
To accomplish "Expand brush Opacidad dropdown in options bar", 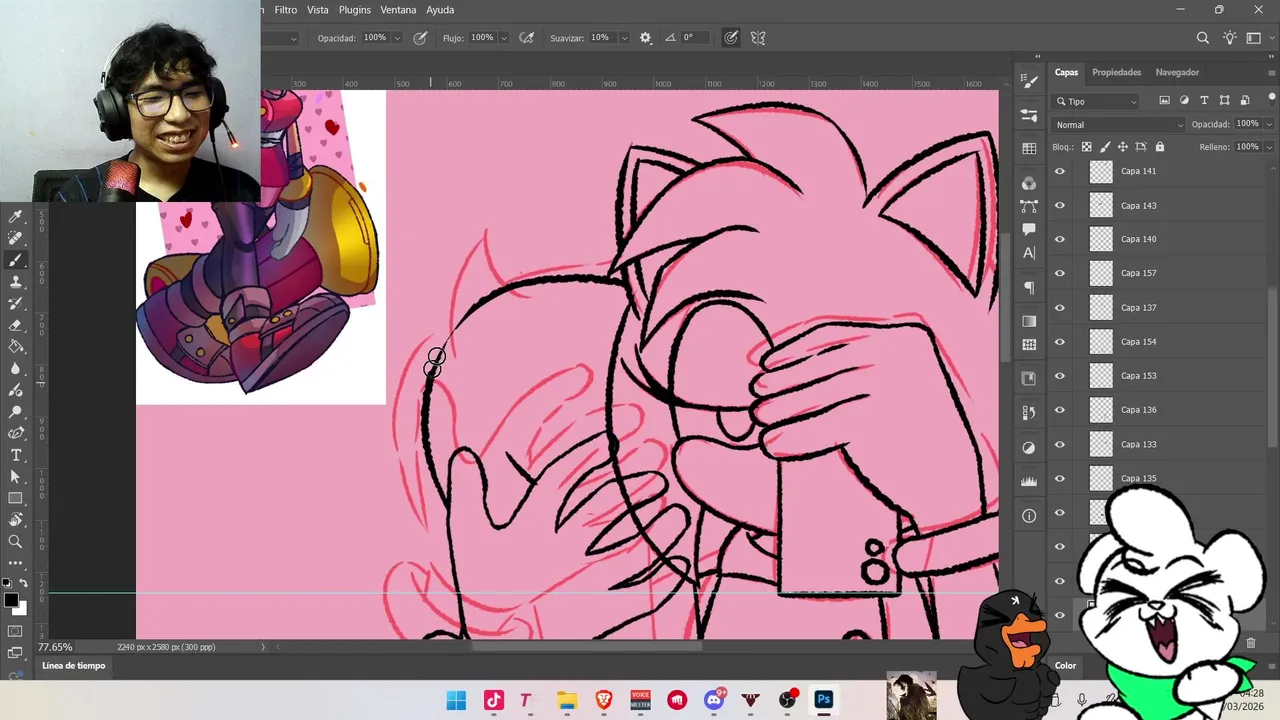I will [x=397, y=38].
